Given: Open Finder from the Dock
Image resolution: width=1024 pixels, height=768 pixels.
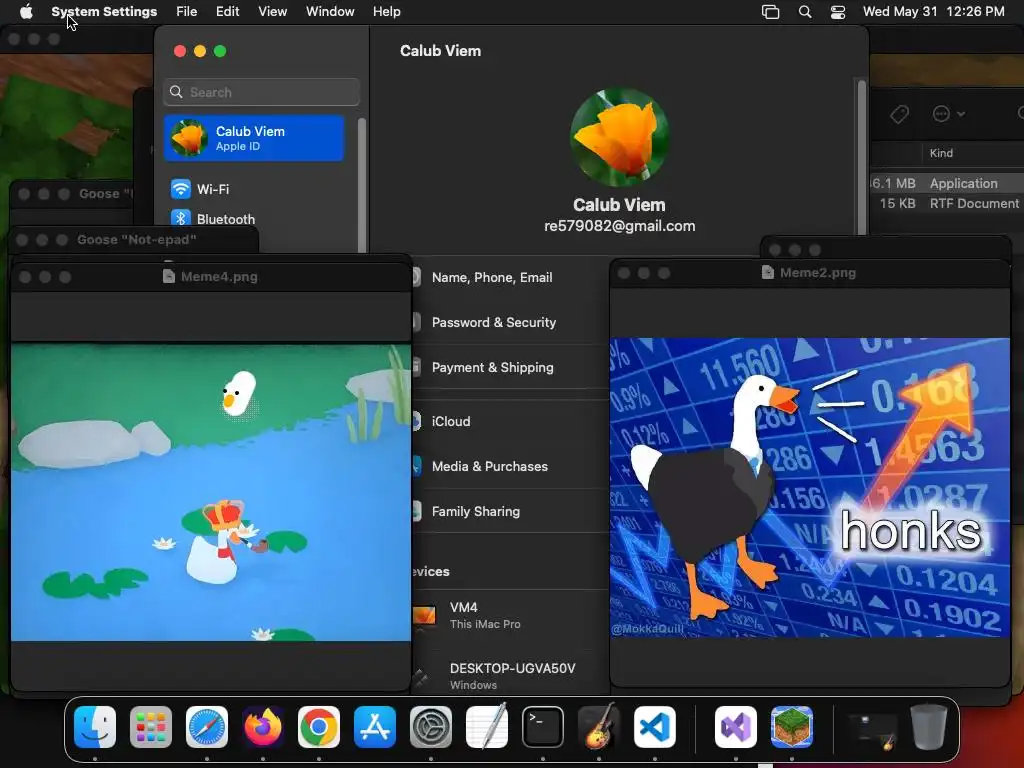Looking at the screenshot, I should click(95, 727).
